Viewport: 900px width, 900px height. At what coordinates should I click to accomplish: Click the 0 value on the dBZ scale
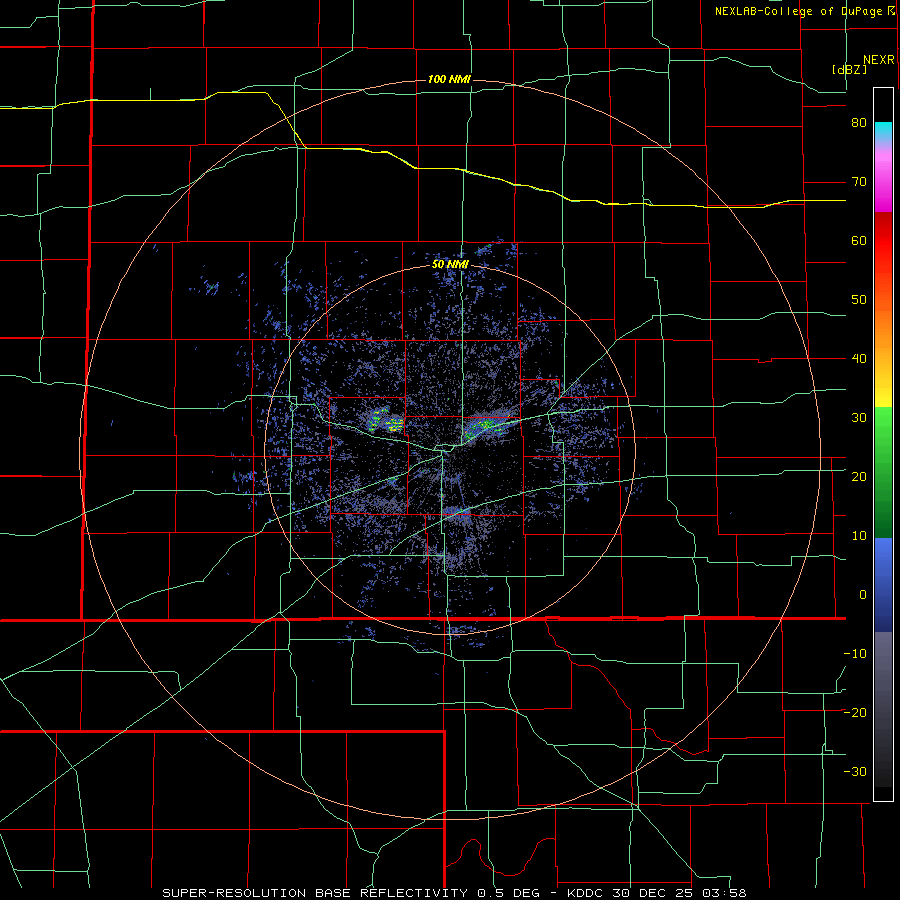click(863, 595)
